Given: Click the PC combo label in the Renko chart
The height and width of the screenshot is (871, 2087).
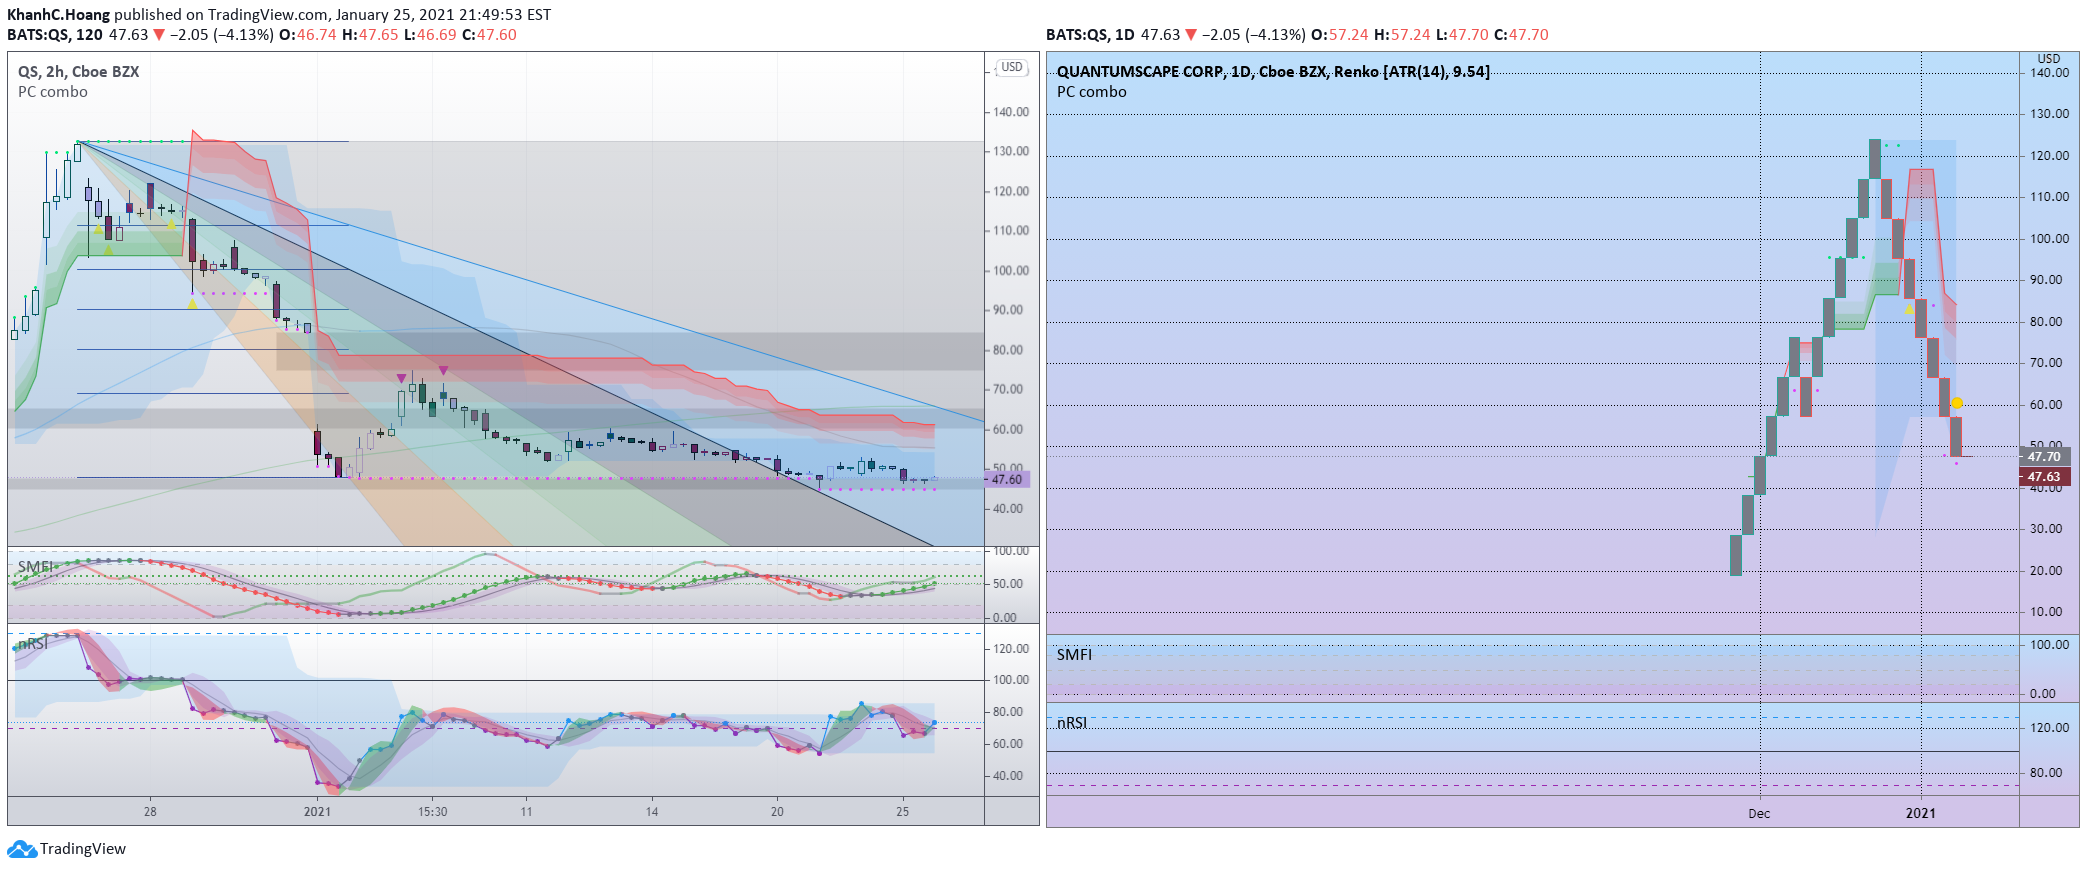Looking at the screenshot, I should [1092, 92].
